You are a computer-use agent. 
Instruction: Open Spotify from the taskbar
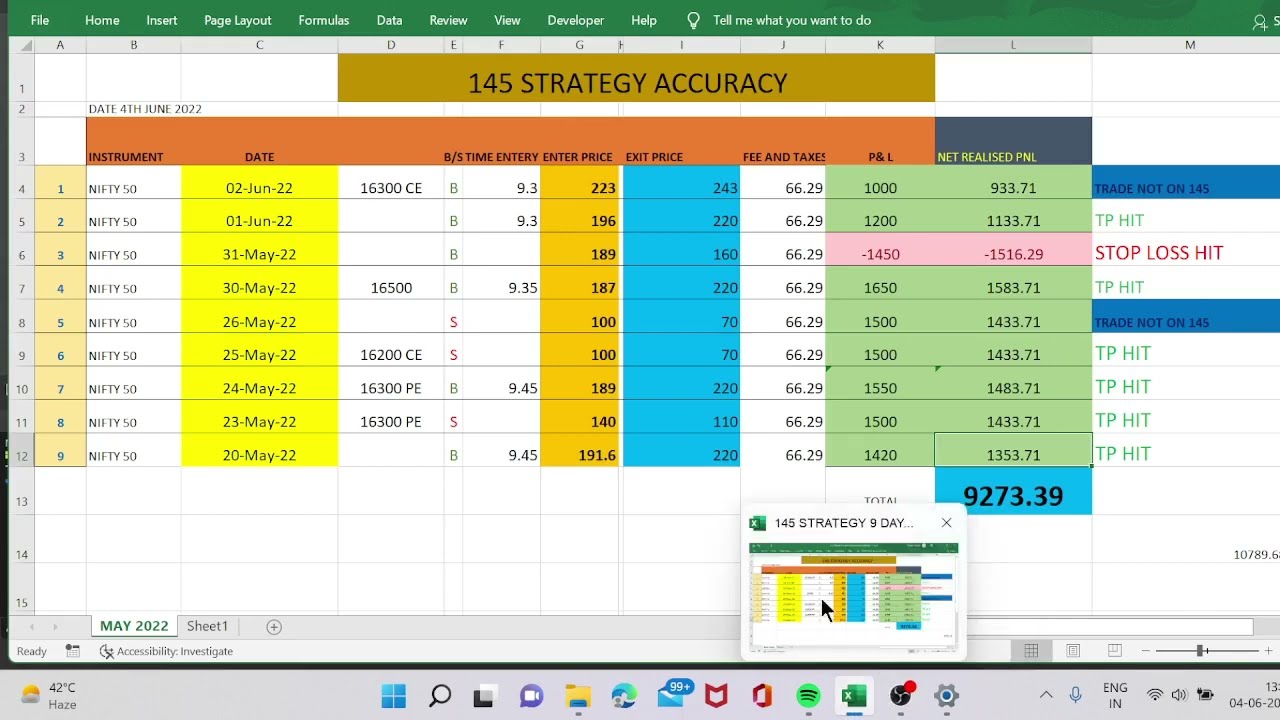point(808,695)
